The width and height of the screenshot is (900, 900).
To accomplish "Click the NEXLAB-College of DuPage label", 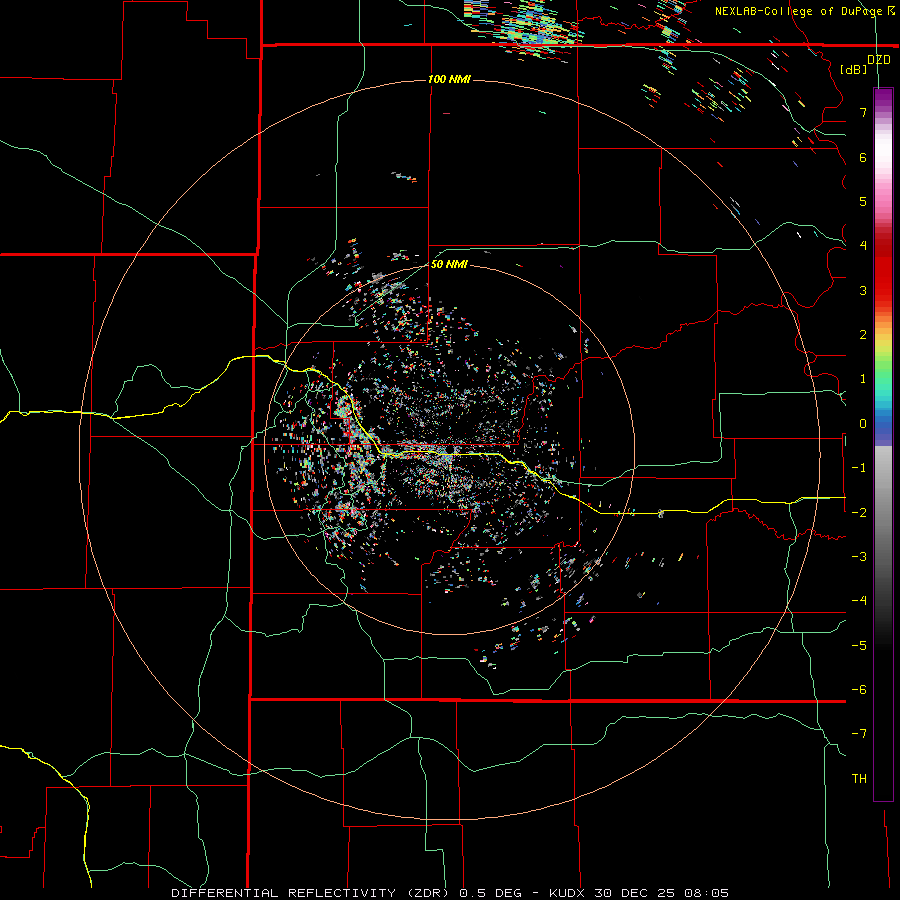I will tap(798, 11).
